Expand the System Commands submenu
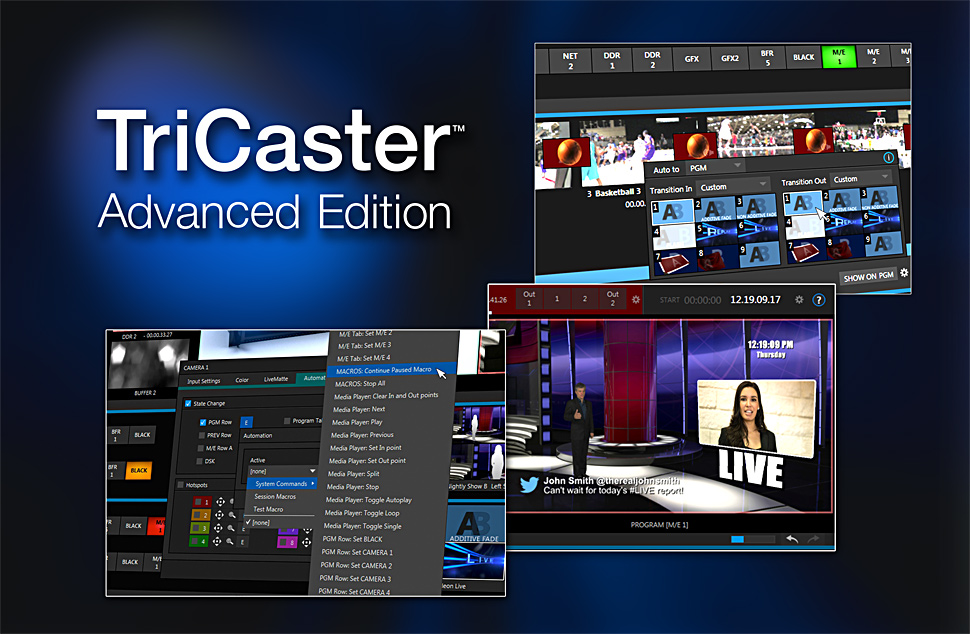 click(x=284, y=484)
